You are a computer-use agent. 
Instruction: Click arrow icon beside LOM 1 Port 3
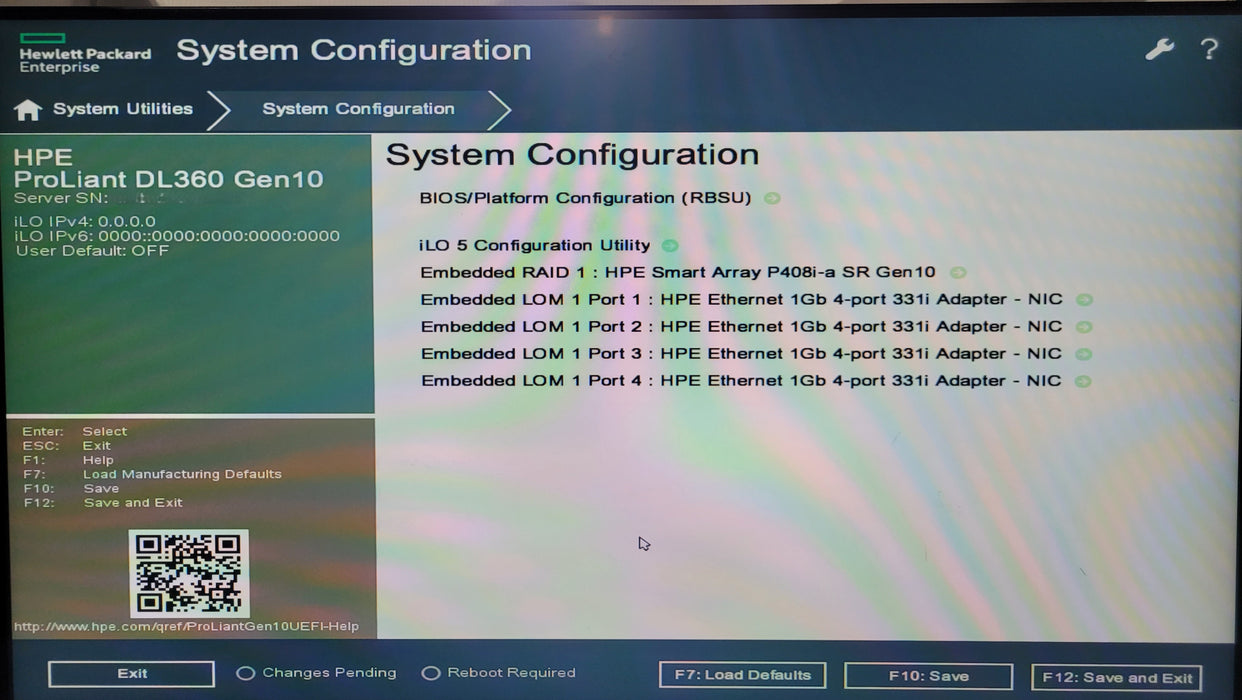[x=1084, y=354]
